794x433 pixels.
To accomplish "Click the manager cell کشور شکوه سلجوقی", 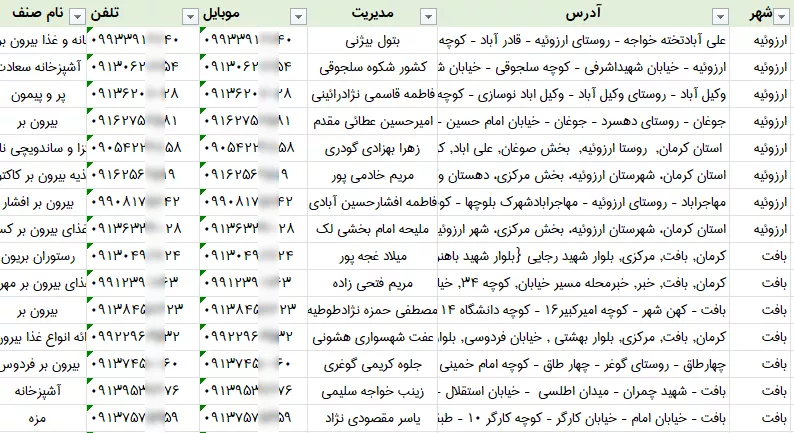I will (372, 67).
